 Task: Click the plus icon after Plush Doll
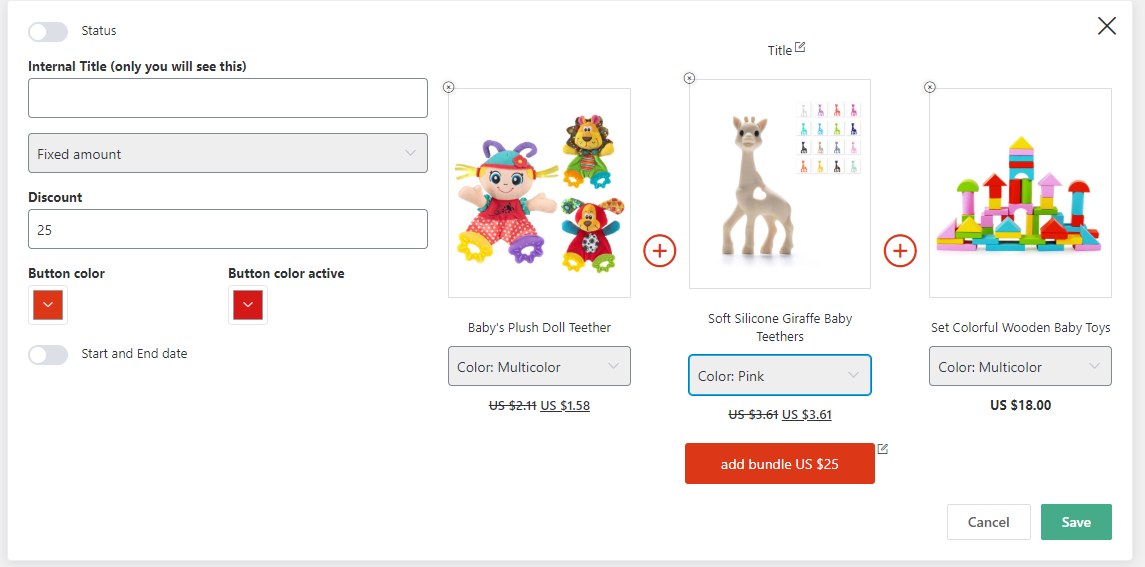660,250
